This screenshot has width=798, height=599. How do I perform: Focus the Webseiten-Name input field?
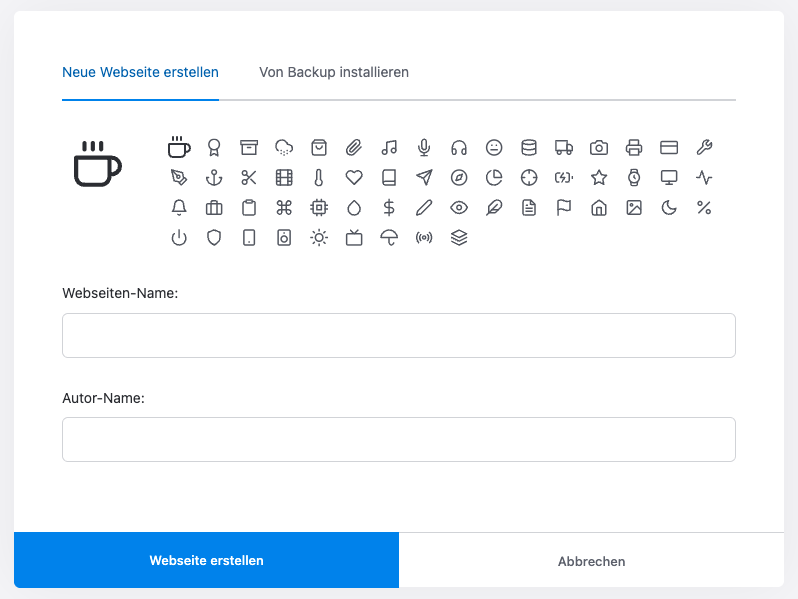[398, 336]
